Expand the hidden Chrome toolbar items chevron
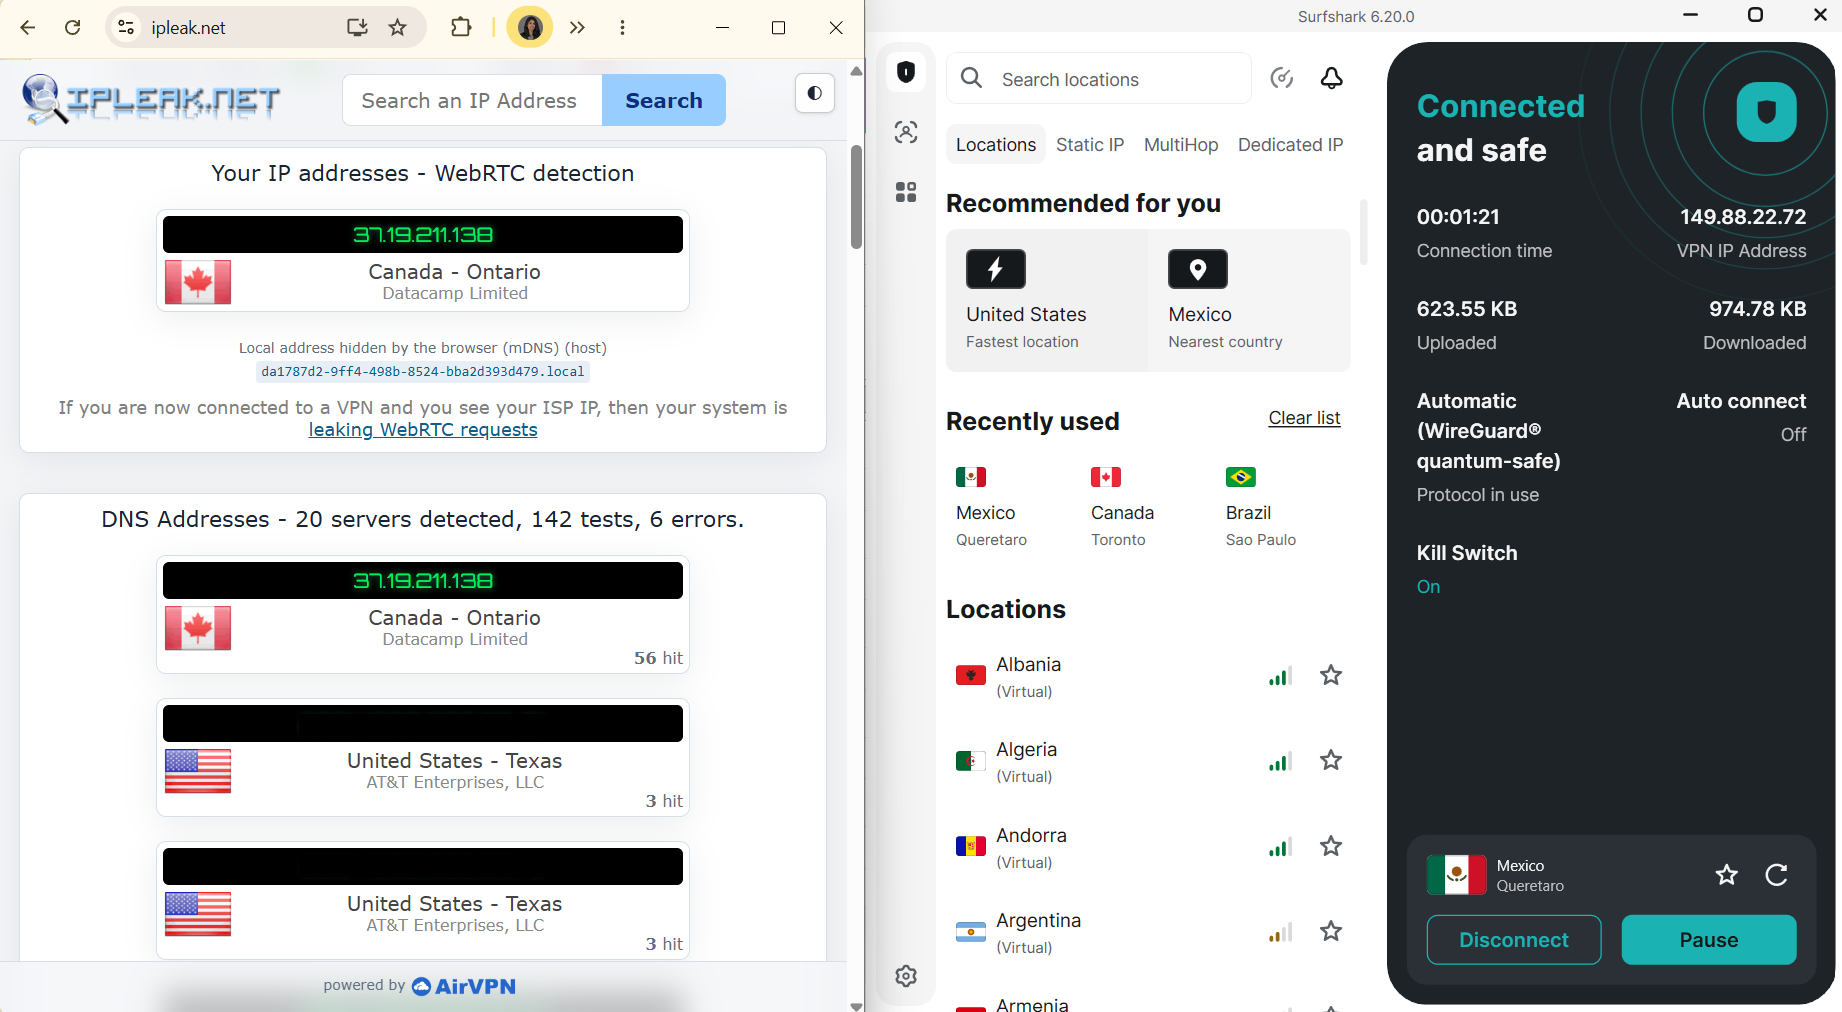 point(577,27)
